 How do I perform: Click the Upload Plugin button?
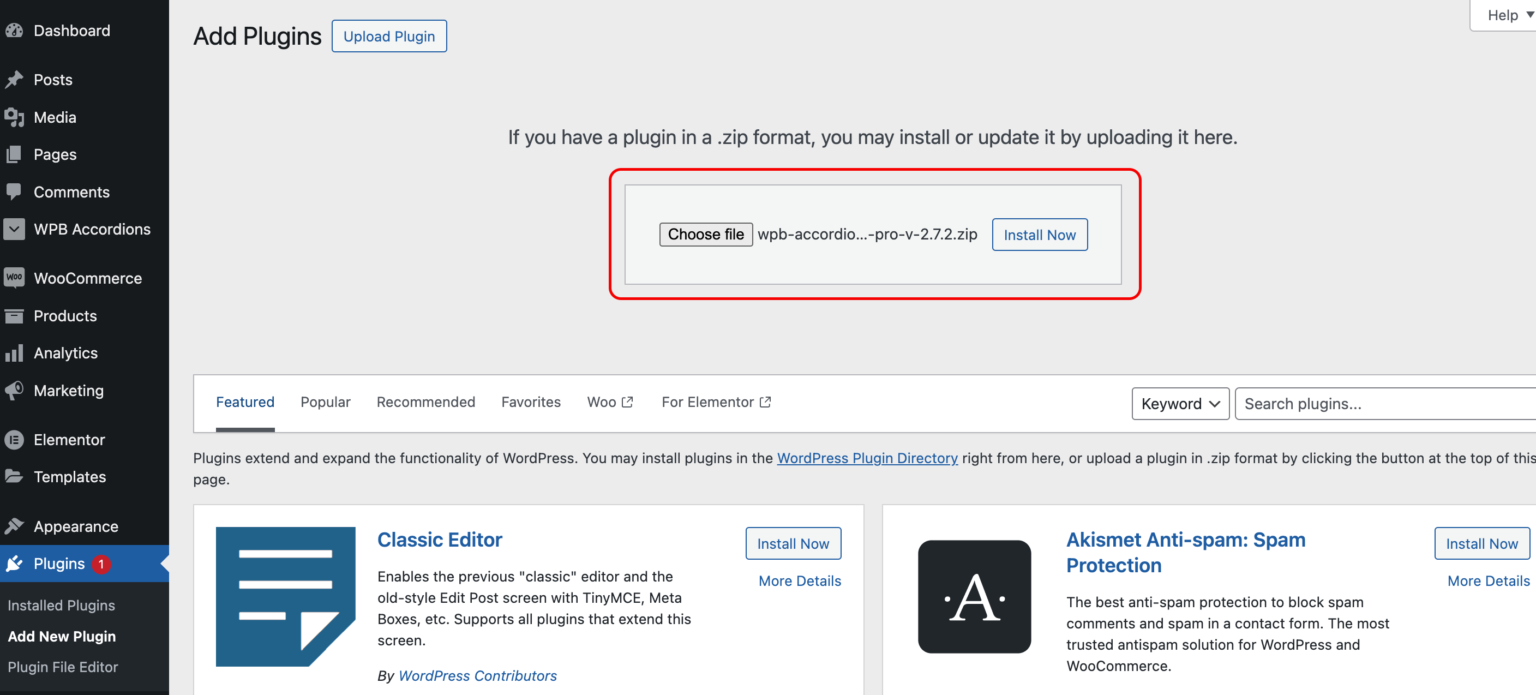click(389, 36)
